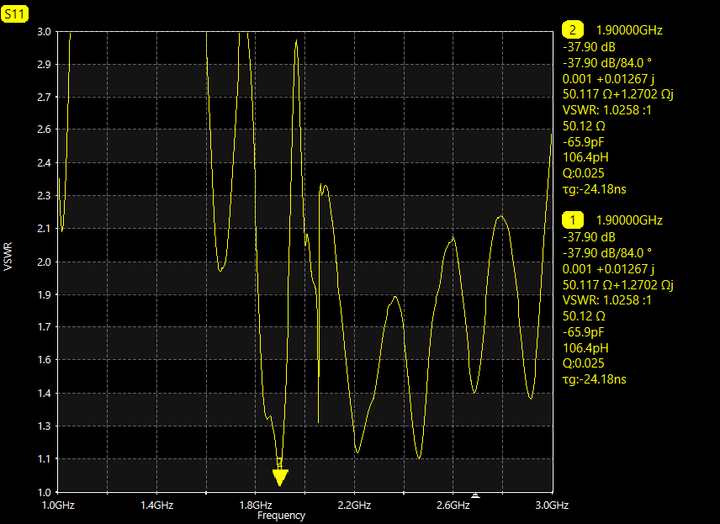Select the 3.0GHz stop frequency label

552,506
